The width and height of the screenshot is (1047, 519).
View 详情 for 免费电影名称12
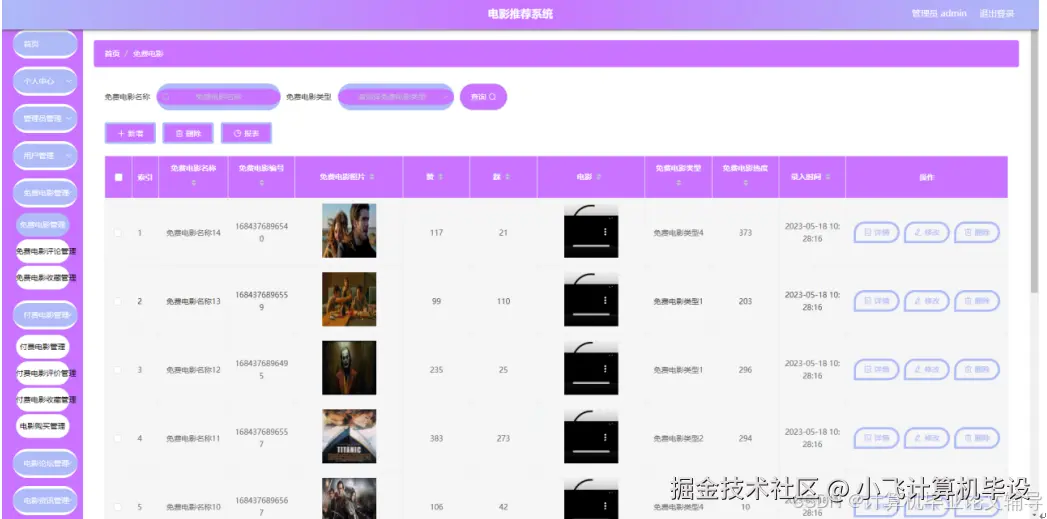[x=877, y=369]
